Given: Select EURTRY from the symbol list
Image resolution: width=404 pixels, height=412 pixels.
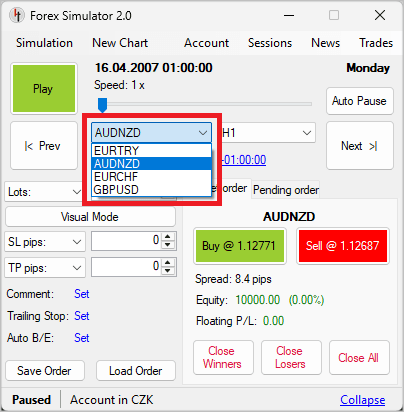Looking at the screenshot, I should coord(152,151).
